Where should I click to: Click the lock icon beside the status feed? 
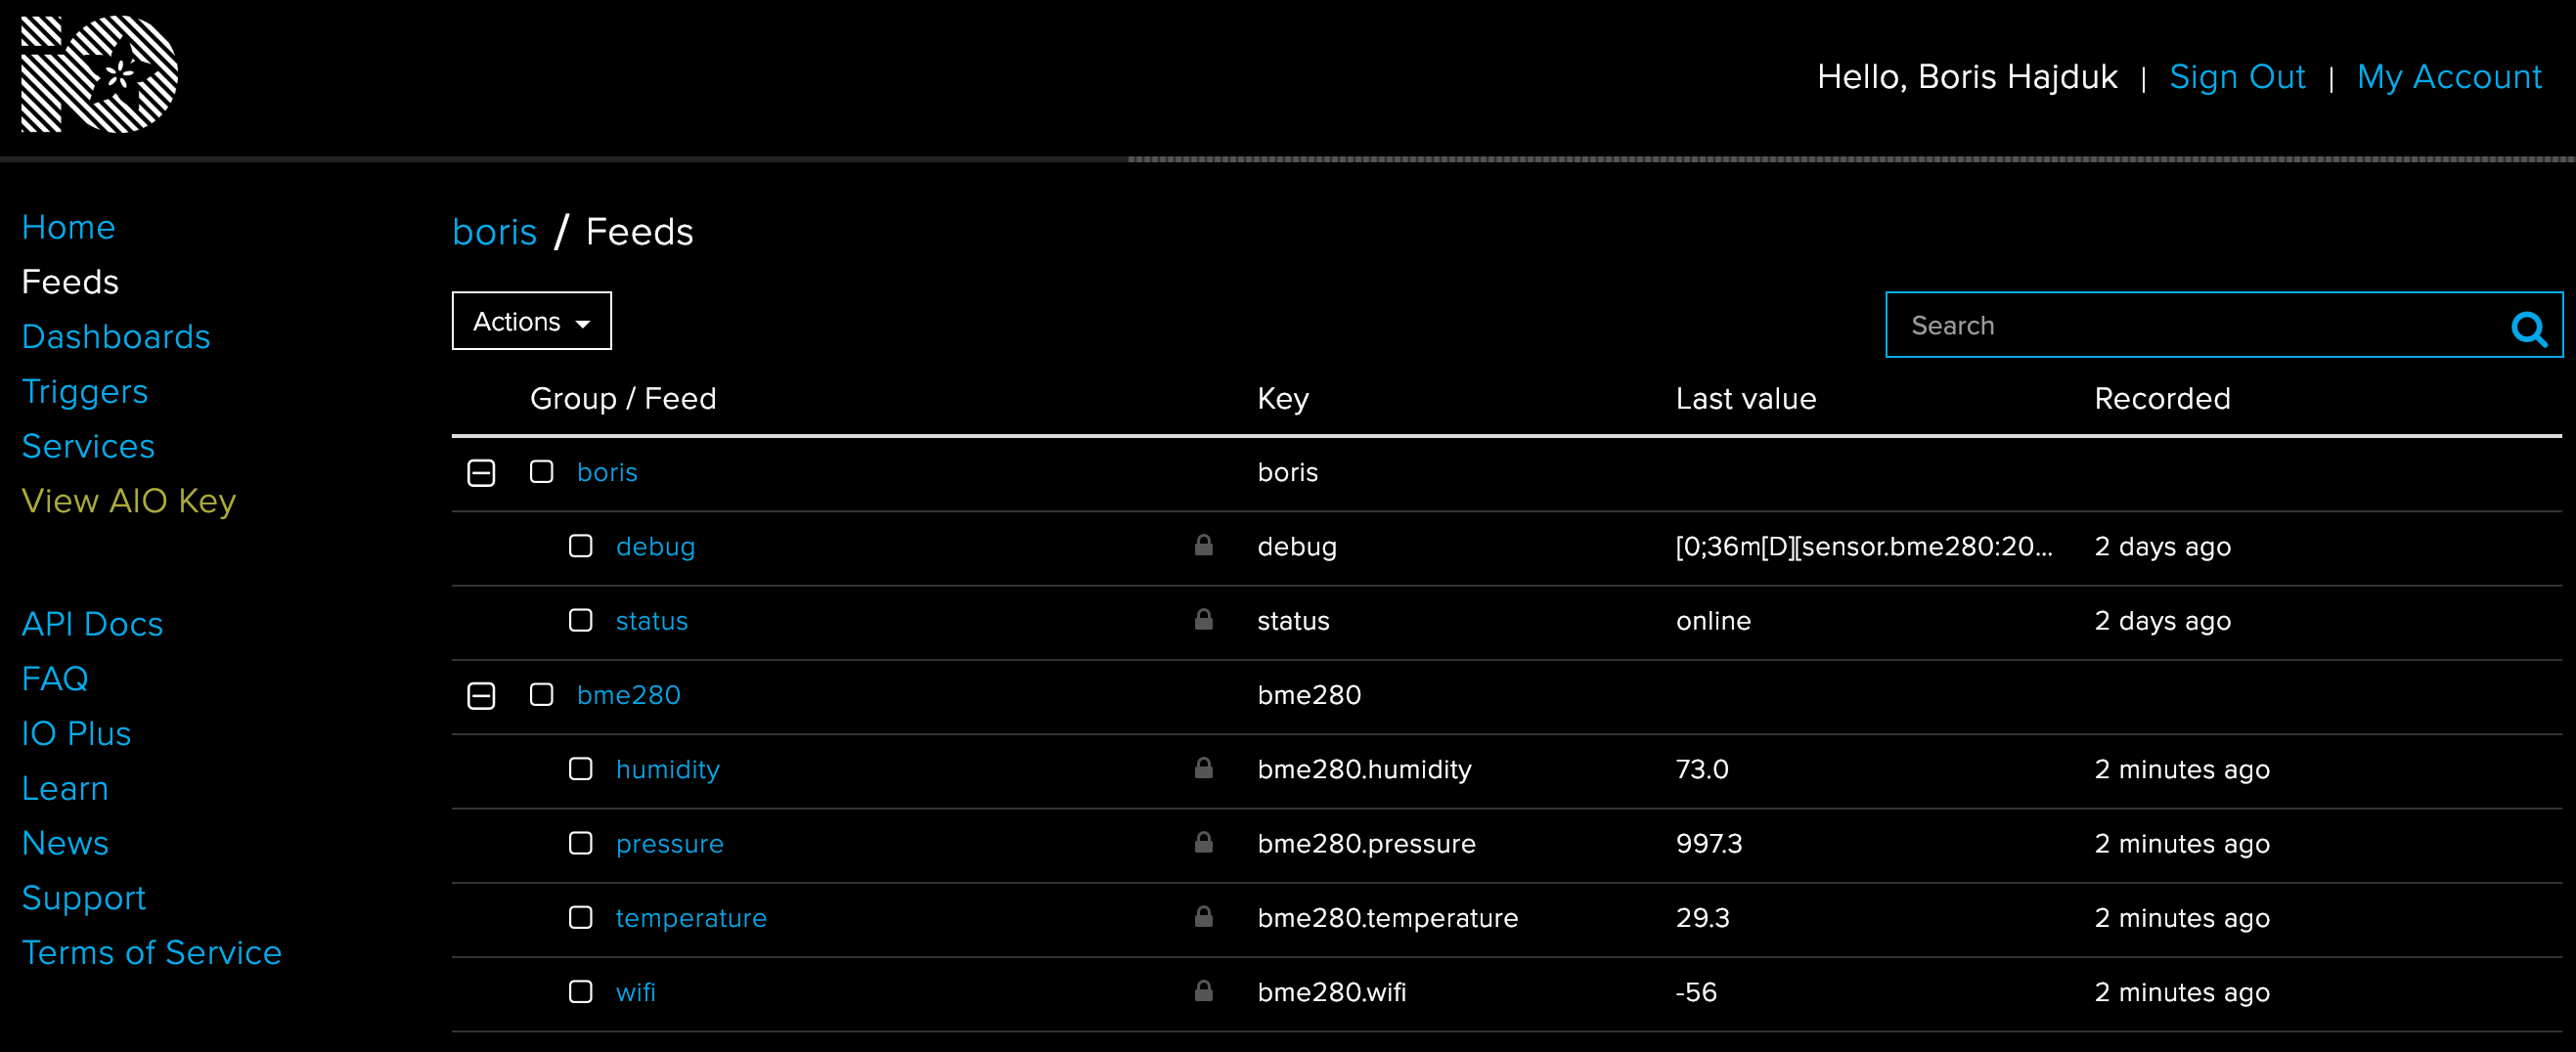(x=1203, y=620)
